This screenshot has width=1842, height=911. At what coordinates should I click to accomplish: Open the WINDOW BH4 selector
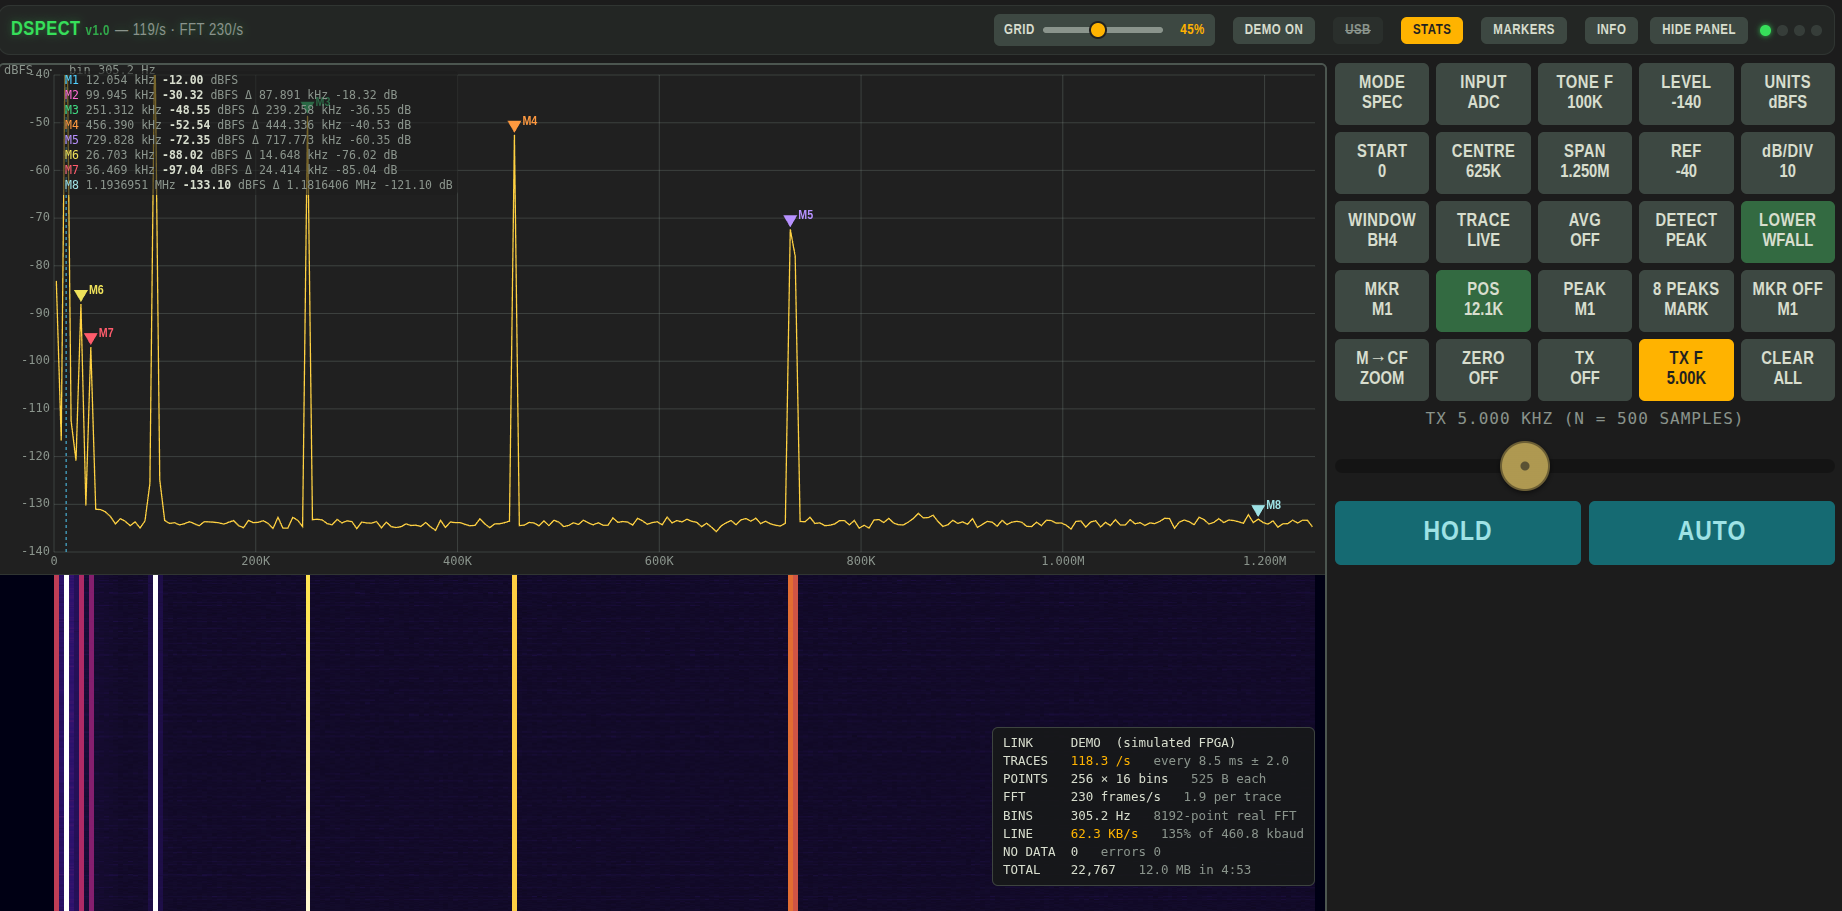[x=1381, y=231]
